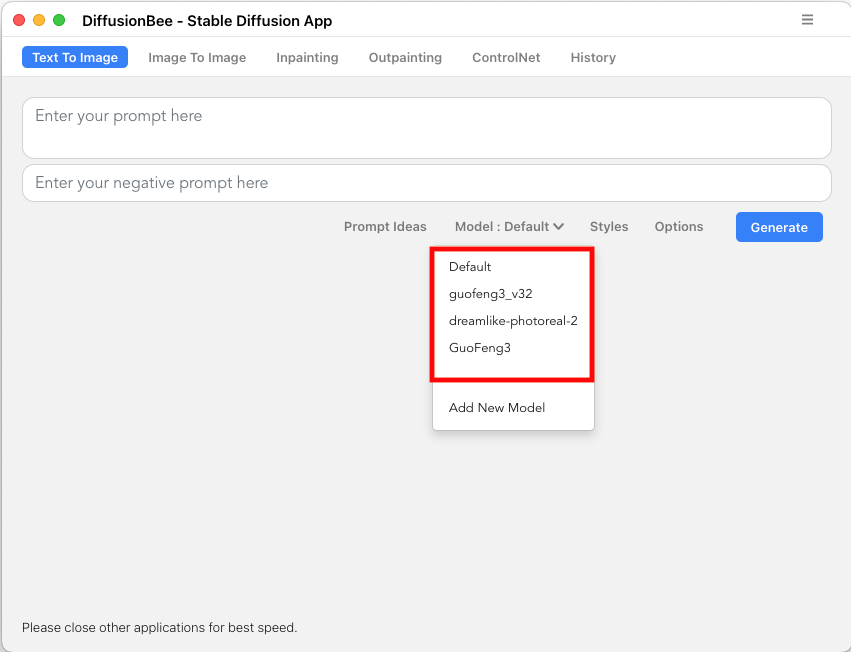Click the green fullscreen window button
Image resolution: width=851 pixels, height=652 pixels.
point(59,20)
